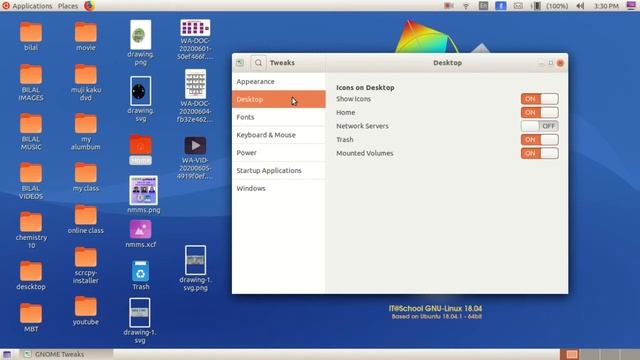Open Fonts section in Tweaks
The height and width of the screenshot is (360, 640).
(x=278, y=117)
